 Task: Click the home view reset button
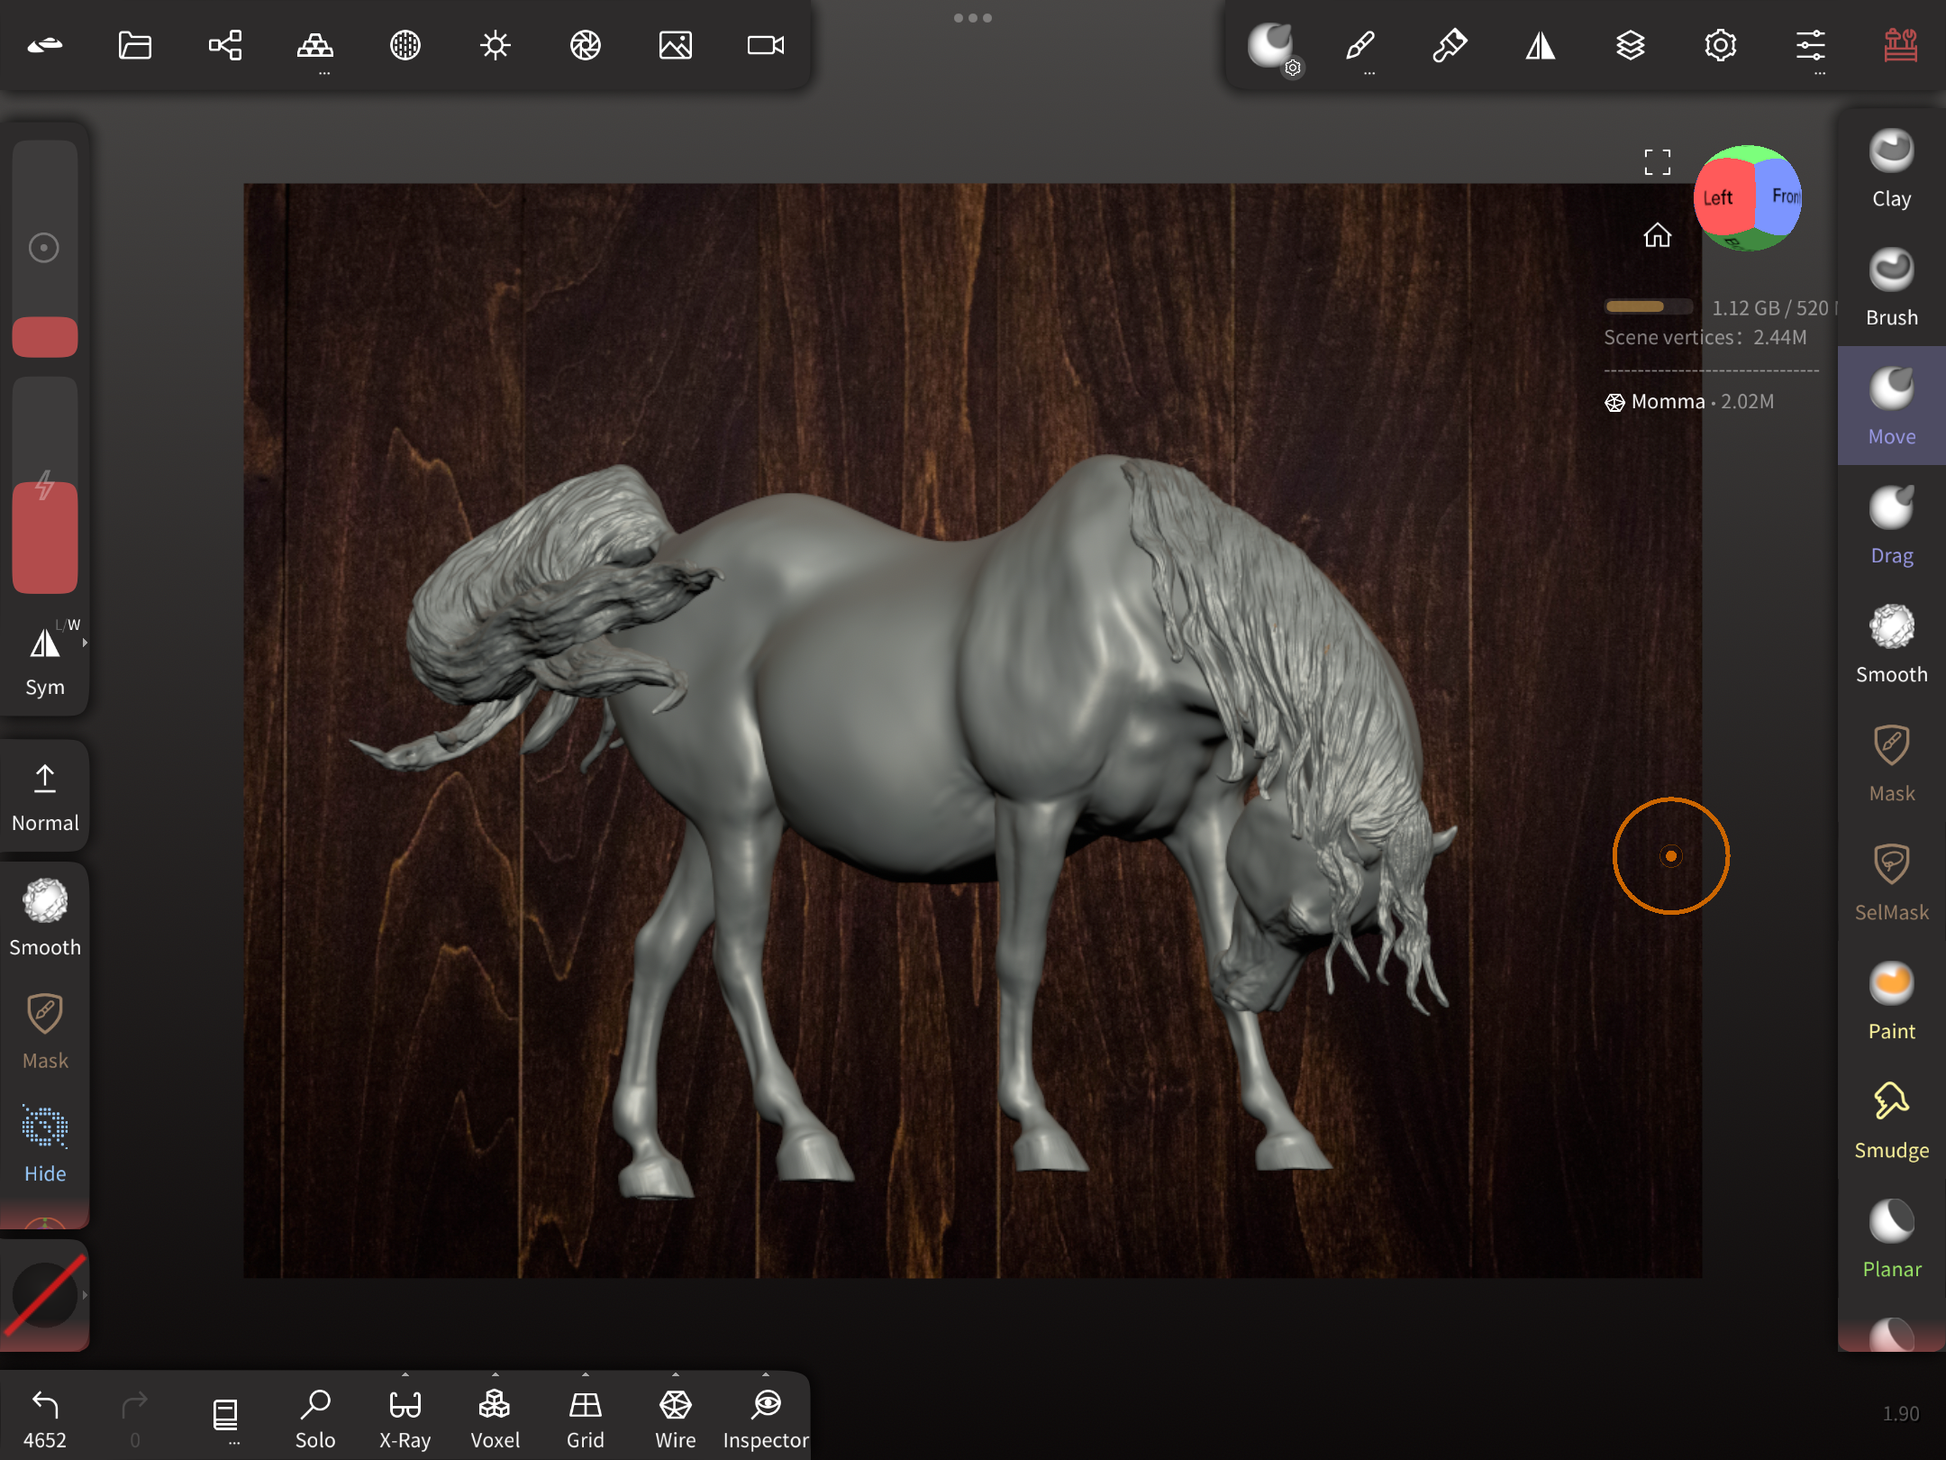1657,235
